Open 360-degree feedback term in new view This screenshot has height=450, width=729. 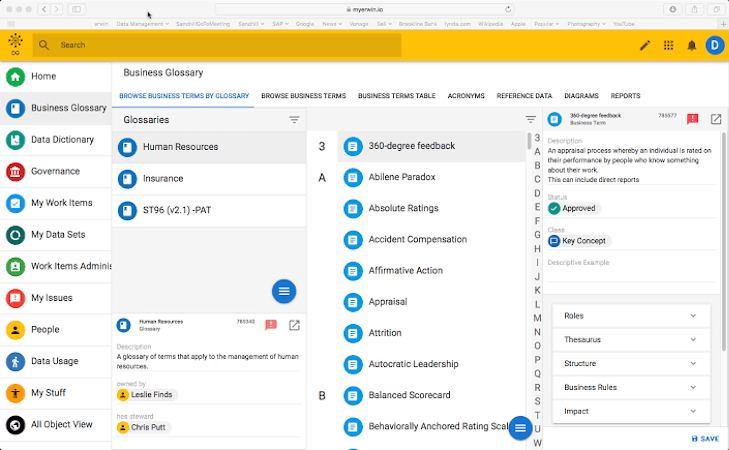click(x=716, y=119)
